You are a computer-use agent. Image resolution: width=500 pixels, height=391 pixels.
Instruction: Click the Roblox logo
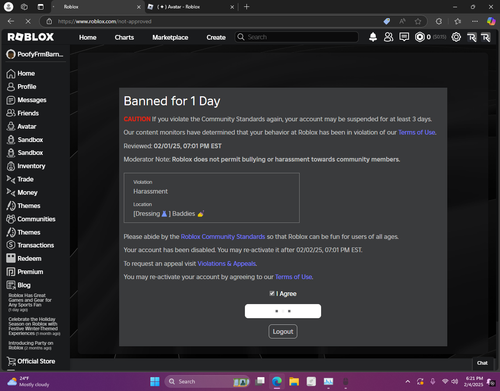click(x=31, y=37)
